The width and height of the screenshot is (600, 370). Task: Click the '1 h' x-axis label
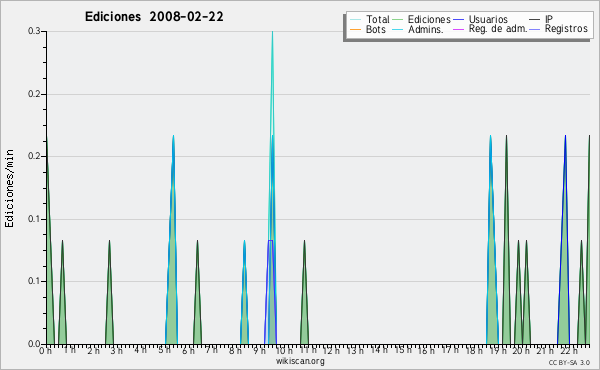pyautogui.click(x=69, y=350)
